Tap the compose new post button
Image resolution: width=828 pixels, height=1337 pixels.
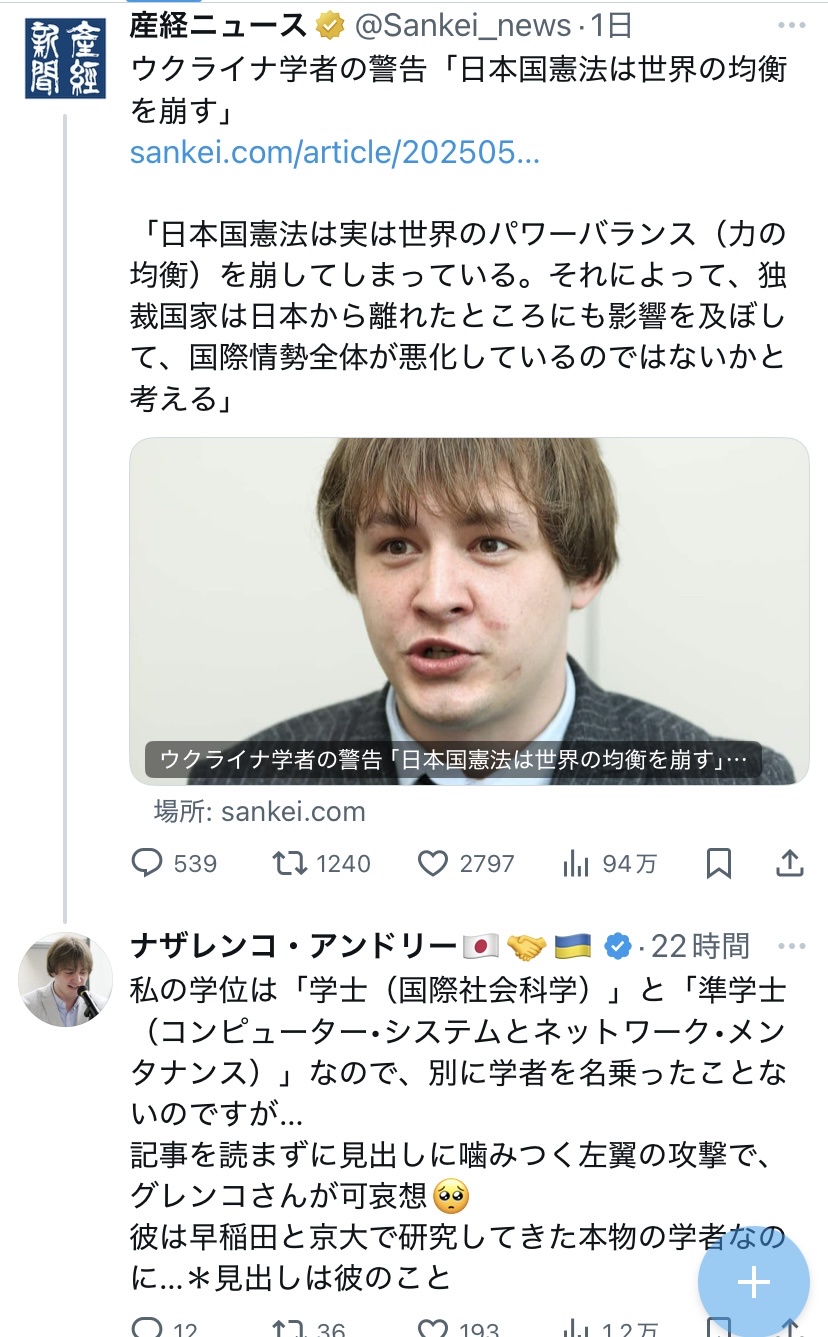pos(753,1283)
